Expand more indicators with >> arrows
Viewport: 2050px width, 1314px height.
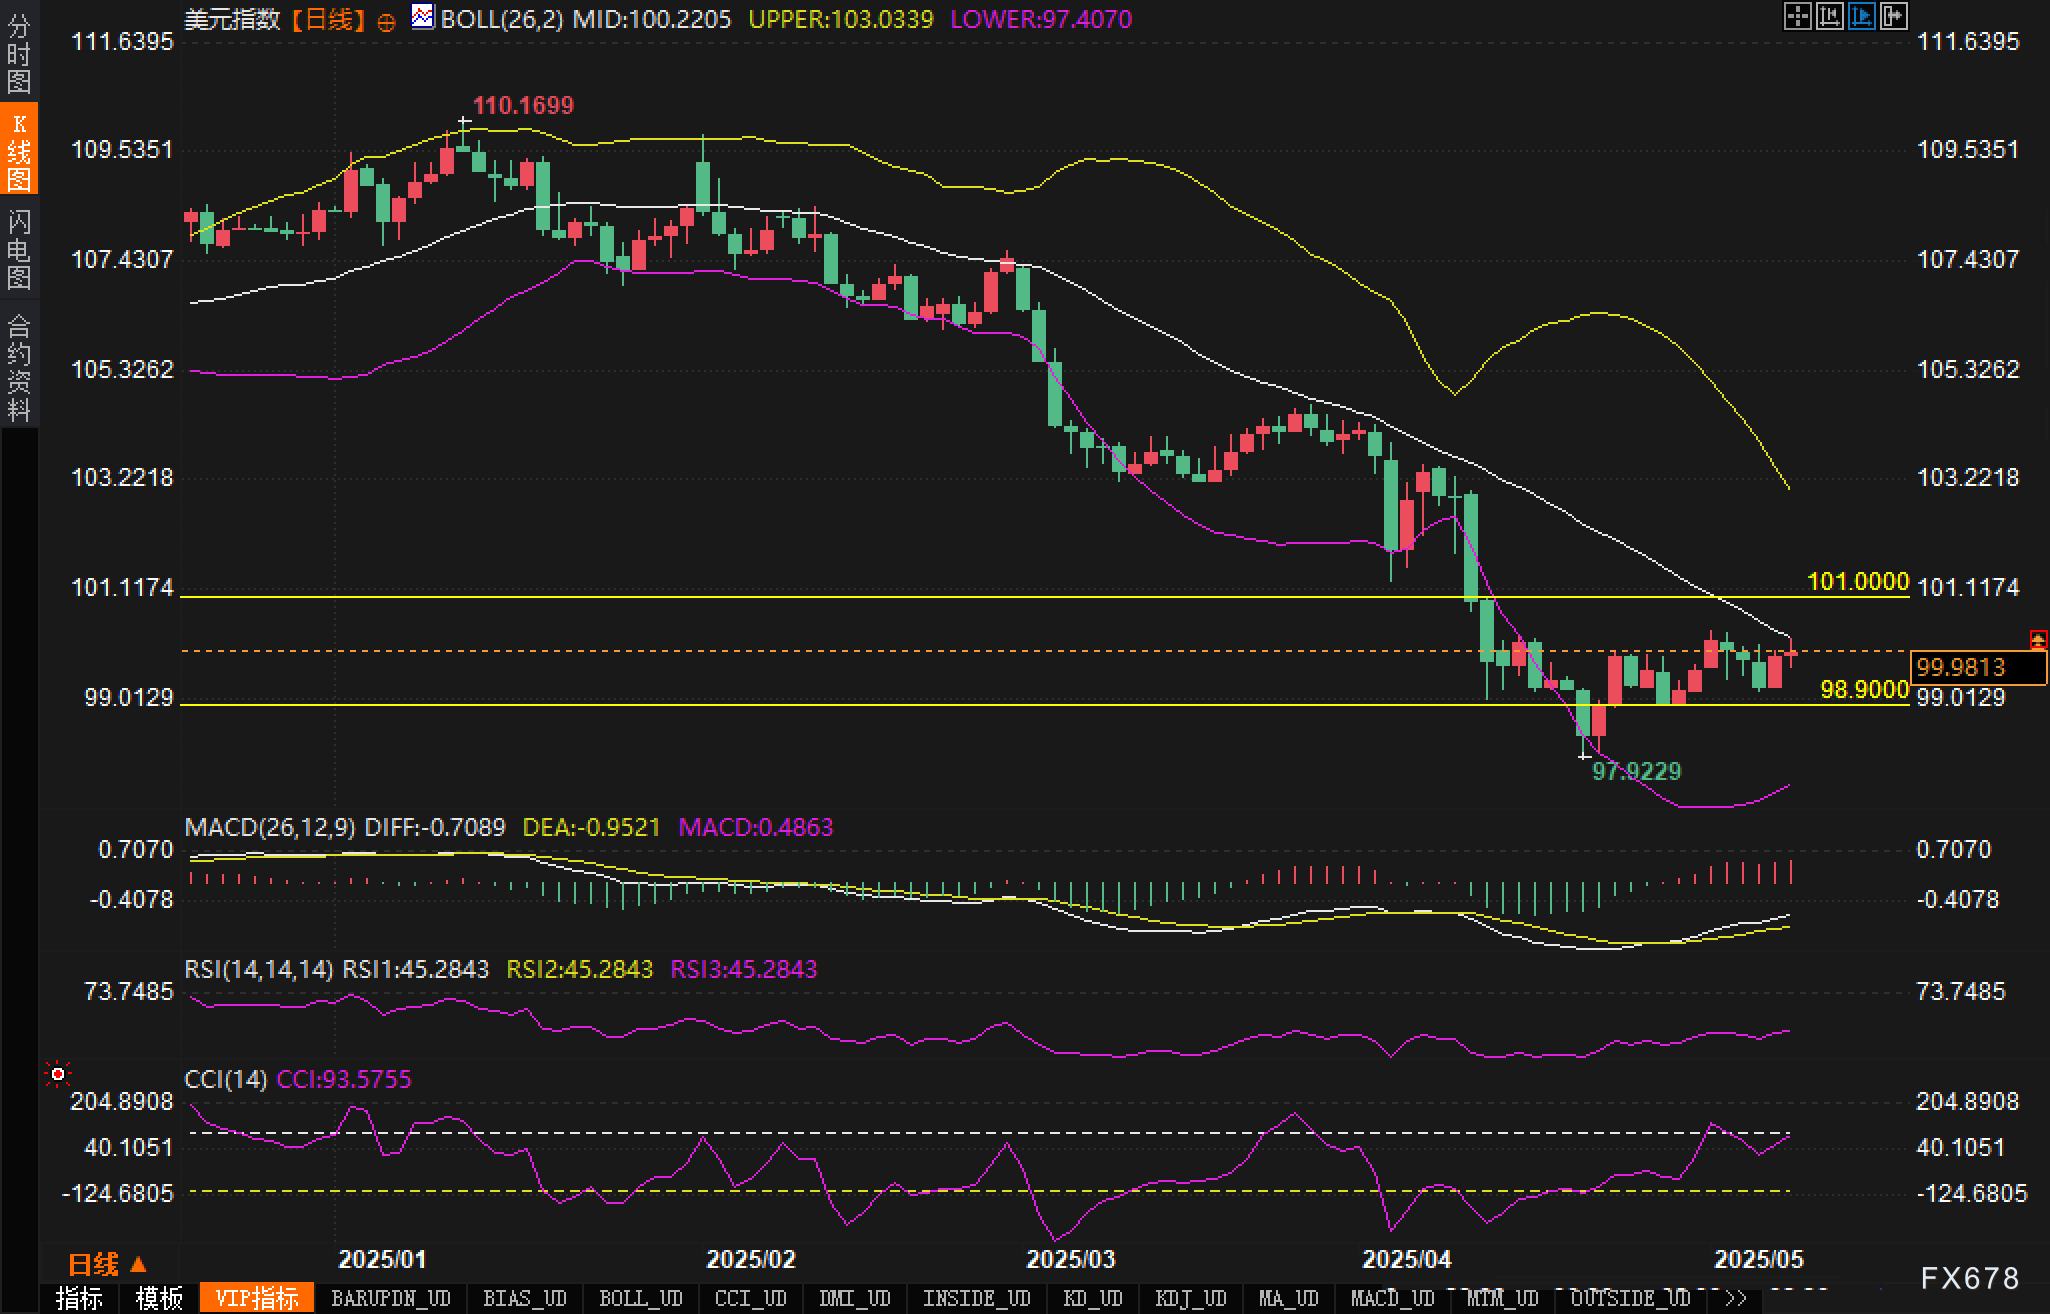[1736, 1299]
